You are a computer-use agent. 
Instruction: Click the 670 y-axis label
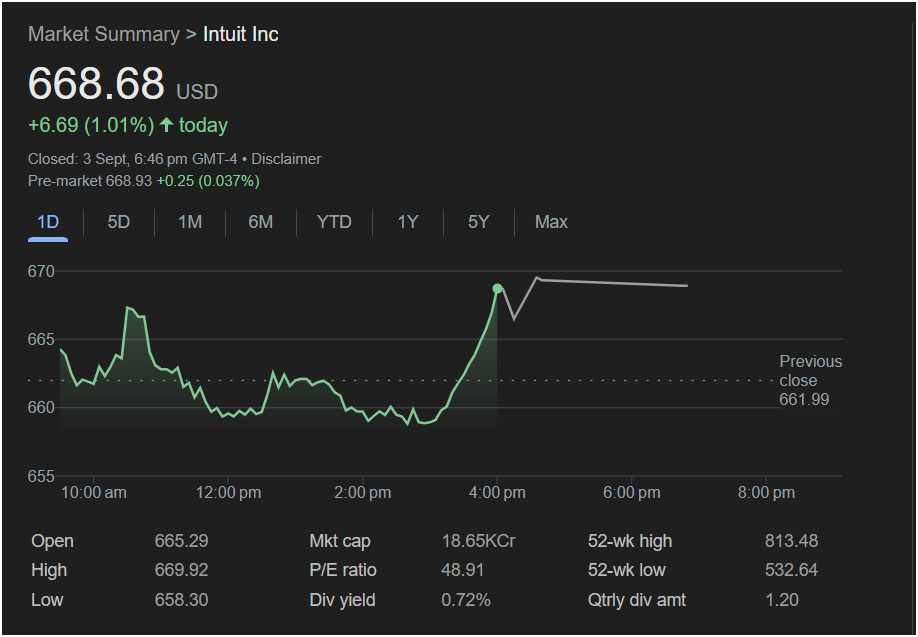(x=41, y=271)
